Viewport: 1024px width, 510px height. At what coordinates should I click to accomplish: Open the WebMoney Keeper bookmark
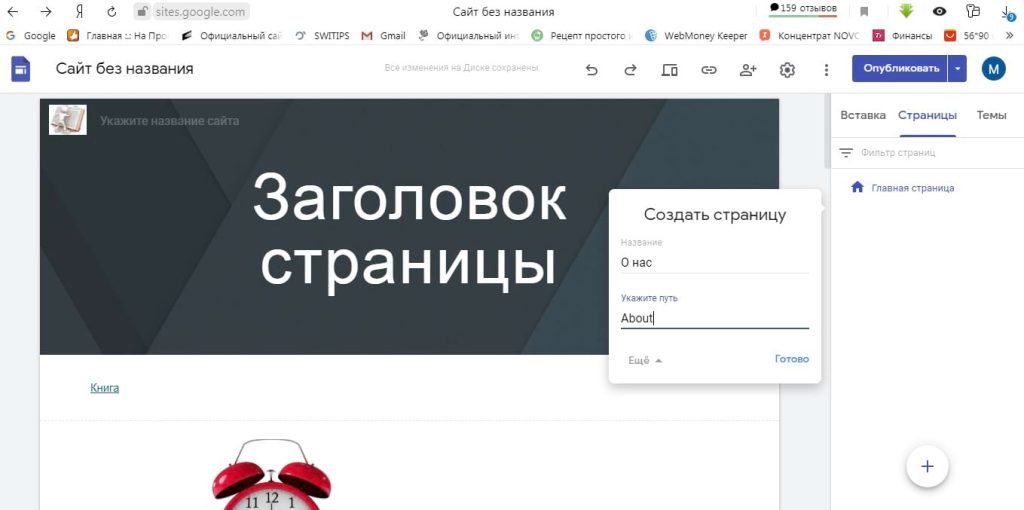click(696, 36)
